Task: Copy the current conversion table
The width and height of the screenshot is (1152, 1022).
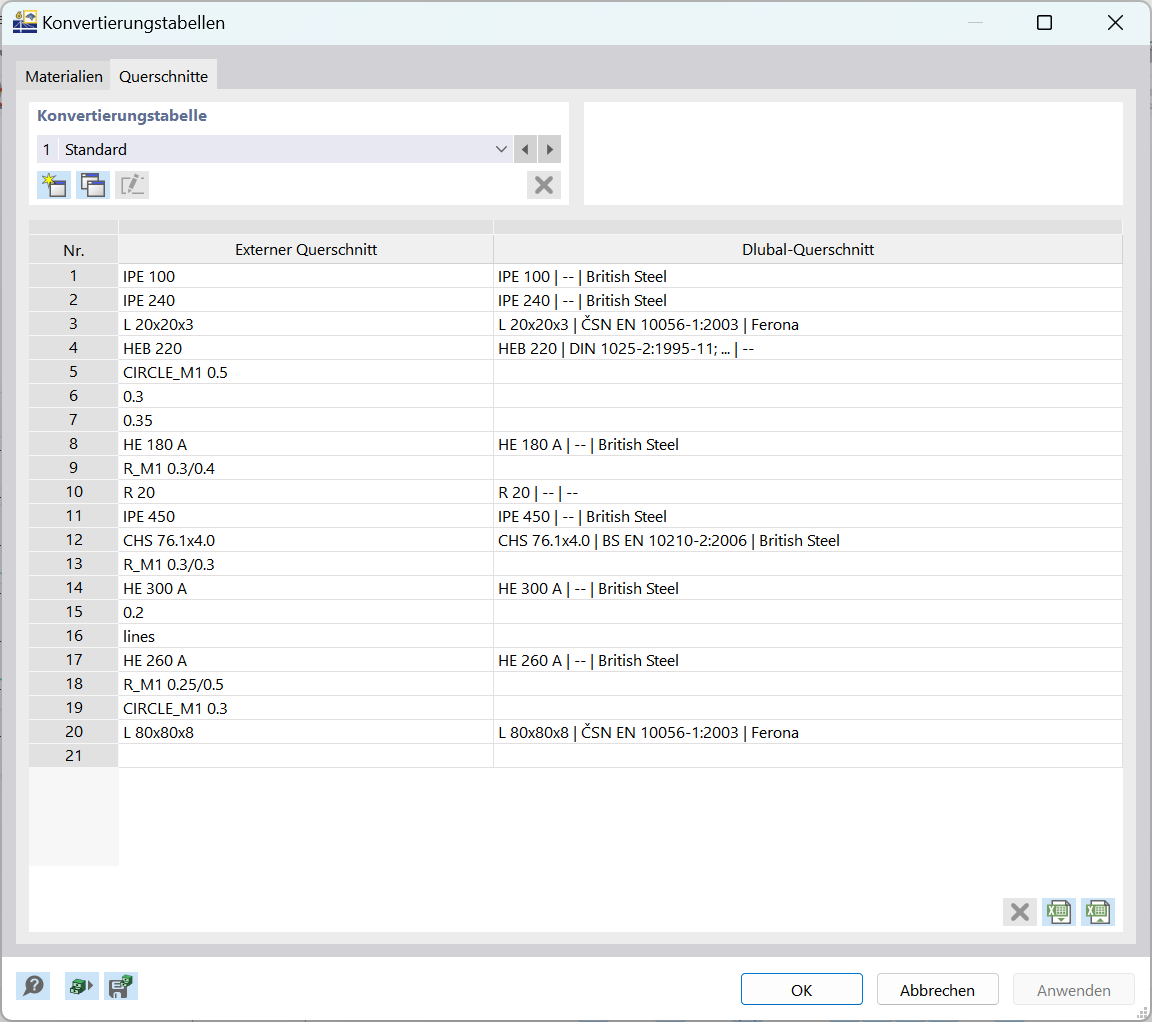Action: click(x=93, y=185)
